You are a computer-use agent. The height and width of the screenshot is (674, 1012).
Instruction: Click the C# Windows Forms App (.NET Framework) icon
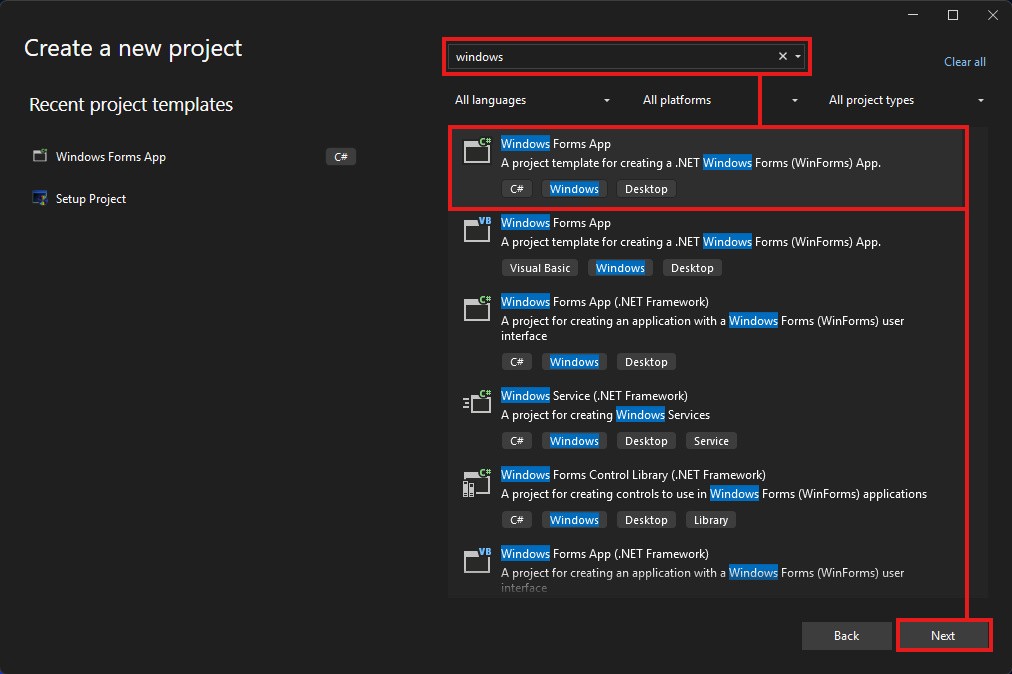(x=477, y=308)
